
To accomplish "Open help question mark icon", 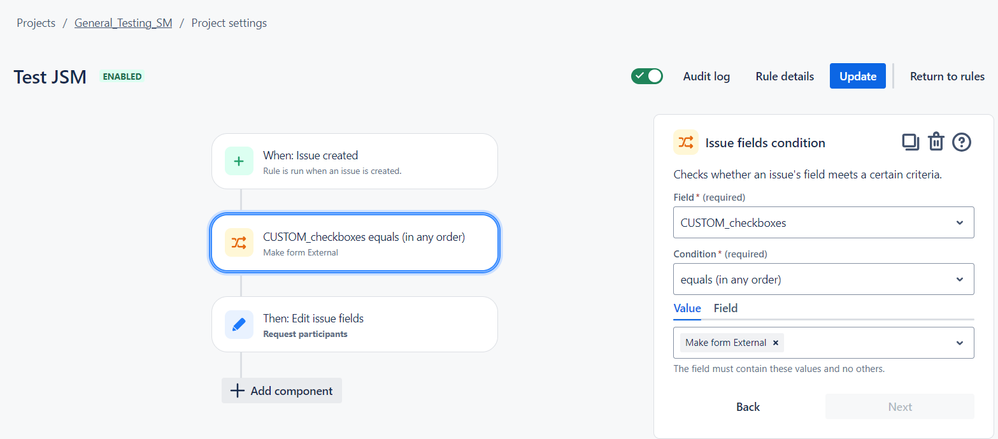I will [x=961, y=142].
